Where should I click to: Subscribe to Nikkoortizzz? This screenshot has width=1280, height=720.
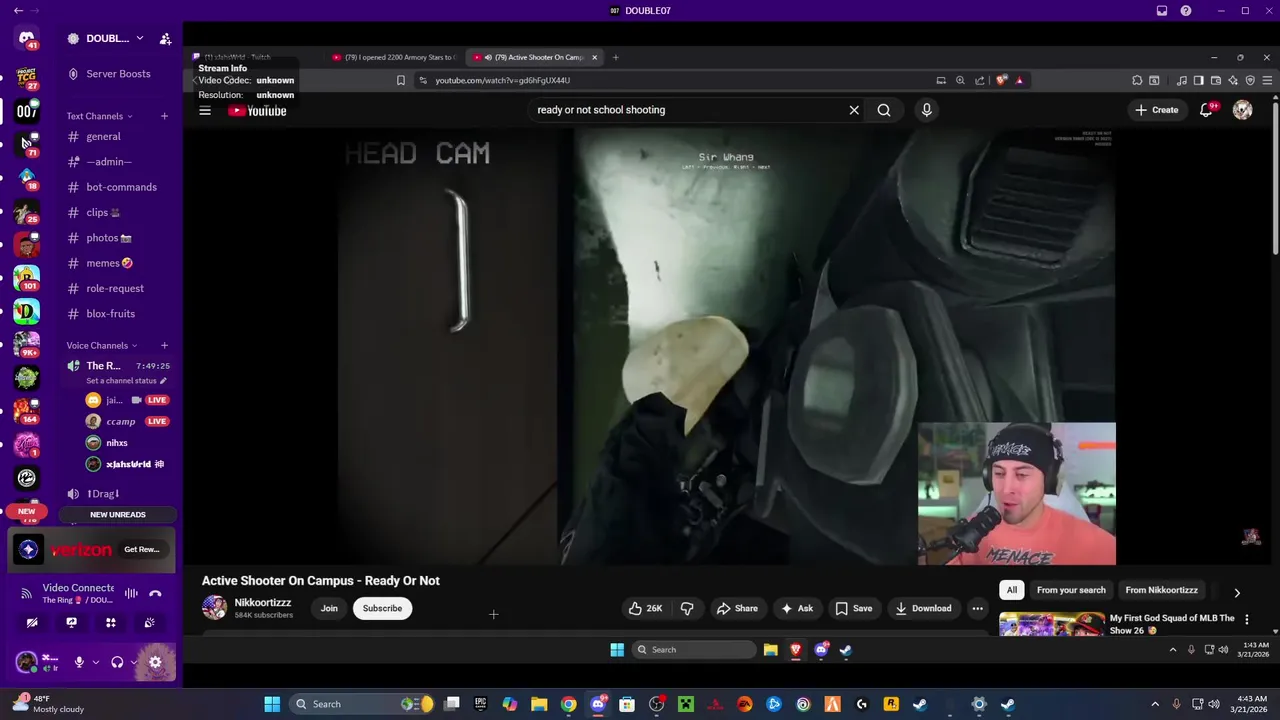pyautogui.click(x=382, y=608)
